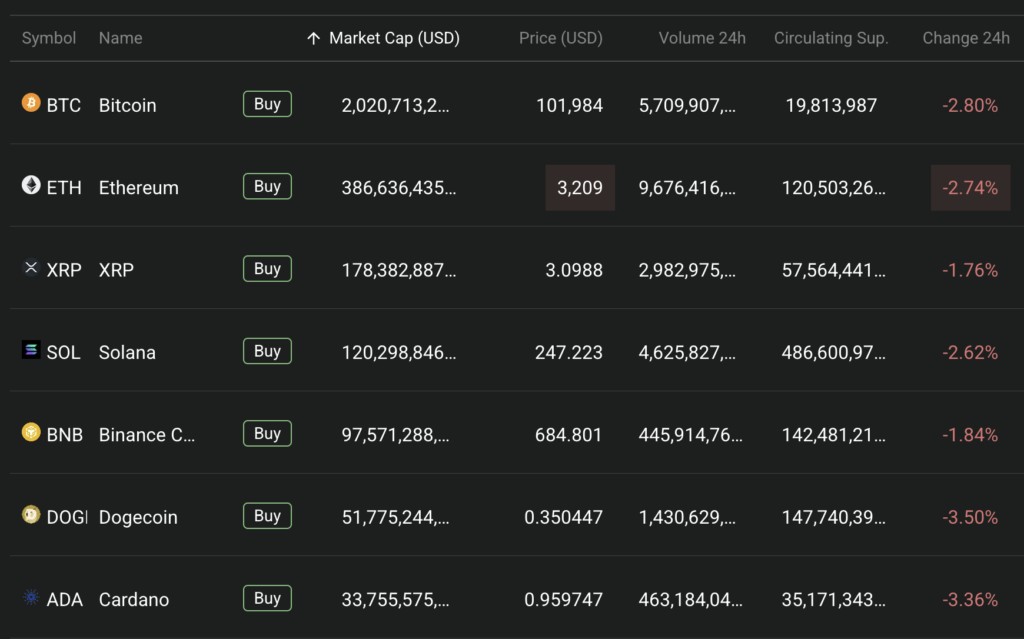Sort by Circulating Sup. column header
1024x639 pixels.
click(x=831, y=38)
